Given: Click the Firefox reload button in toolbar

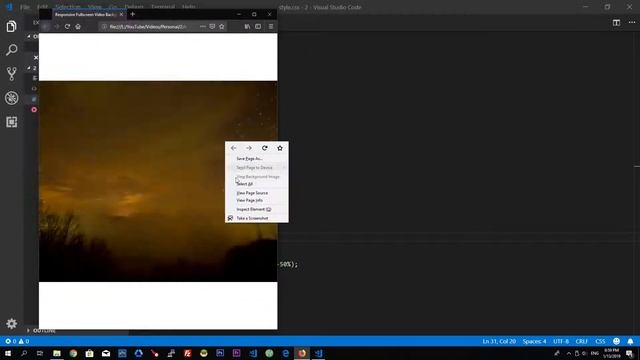Looking at the screenshot, I should (67, 27).
